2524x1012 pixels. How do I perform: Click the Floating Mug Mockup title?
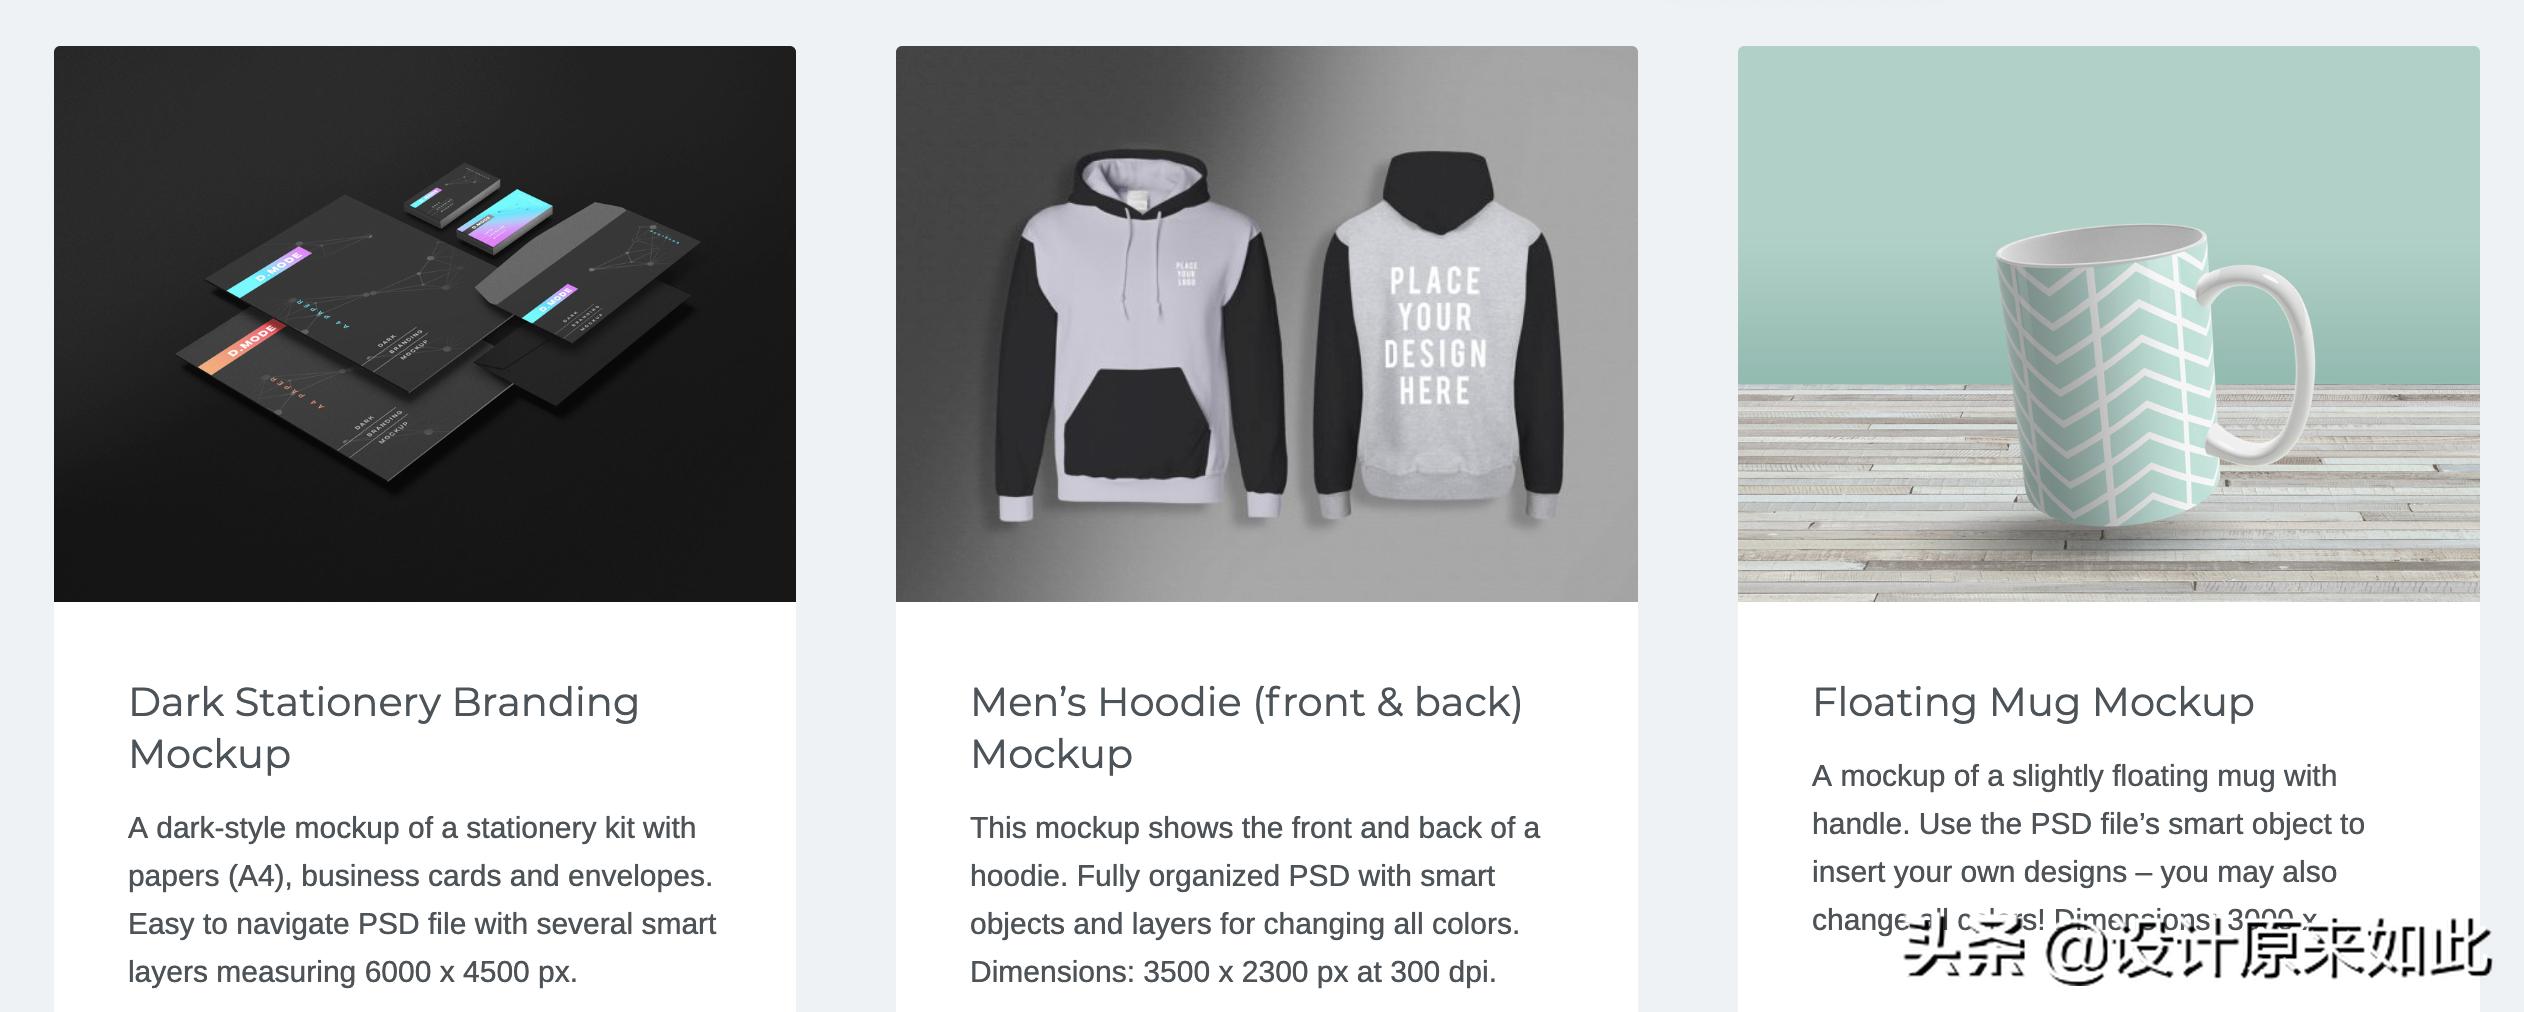point(2033,702)
